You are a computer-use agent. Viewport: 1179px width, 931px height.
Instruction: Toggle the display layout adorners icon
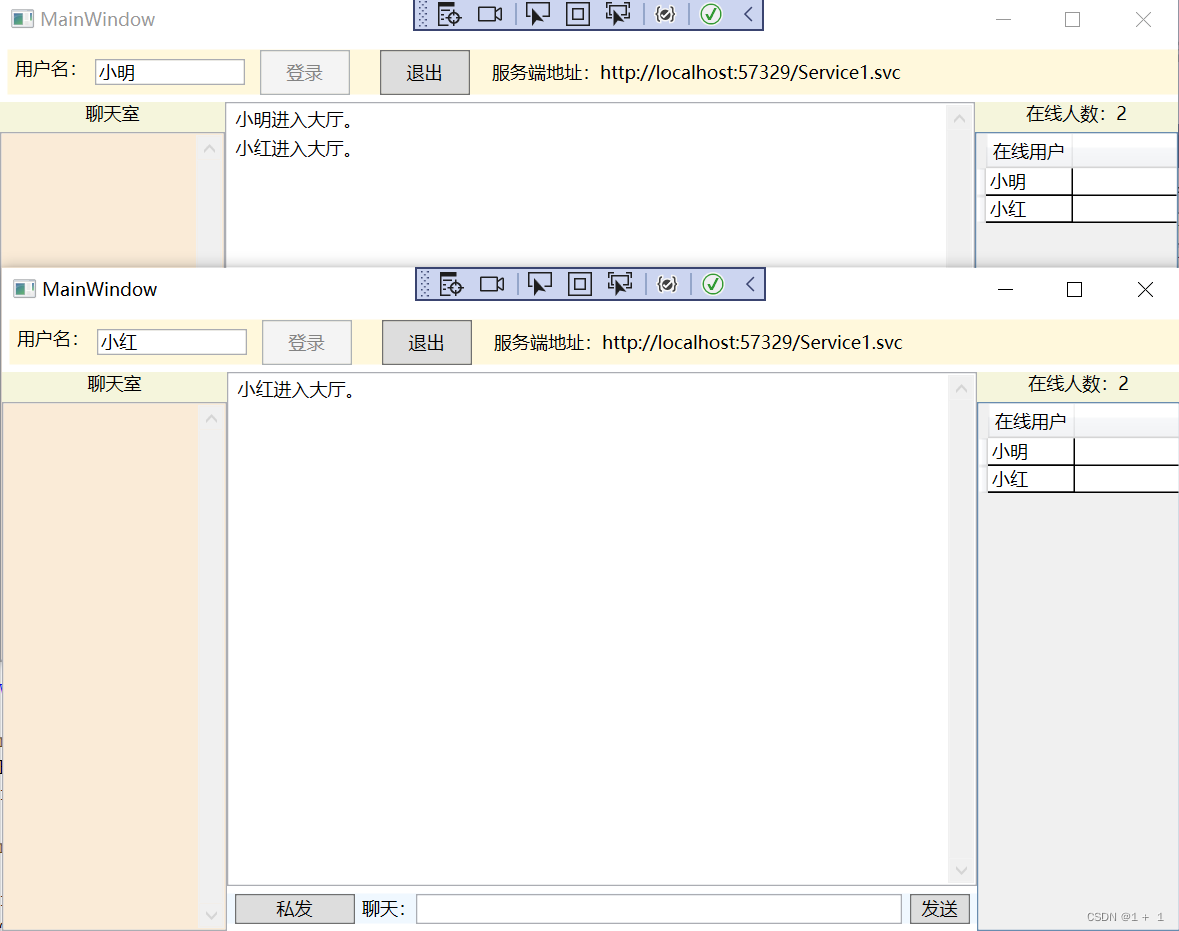(x=579, y=14)
